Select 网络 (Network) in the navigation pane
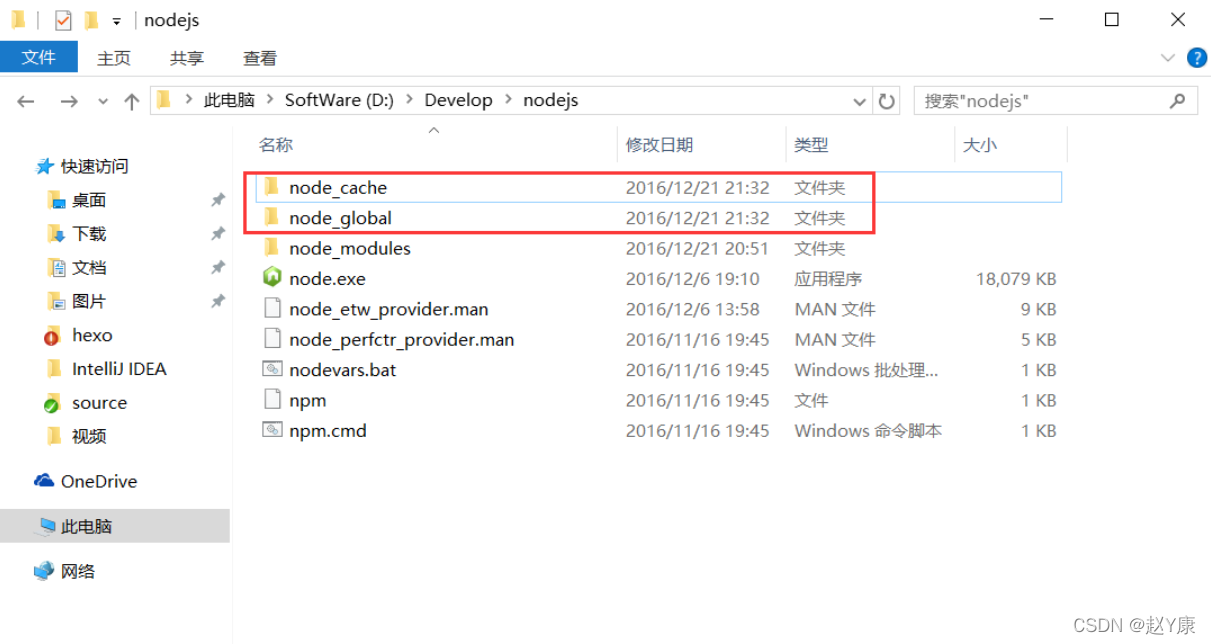The width and height of the screenshot is (1211, 644). tap(65, 571)
